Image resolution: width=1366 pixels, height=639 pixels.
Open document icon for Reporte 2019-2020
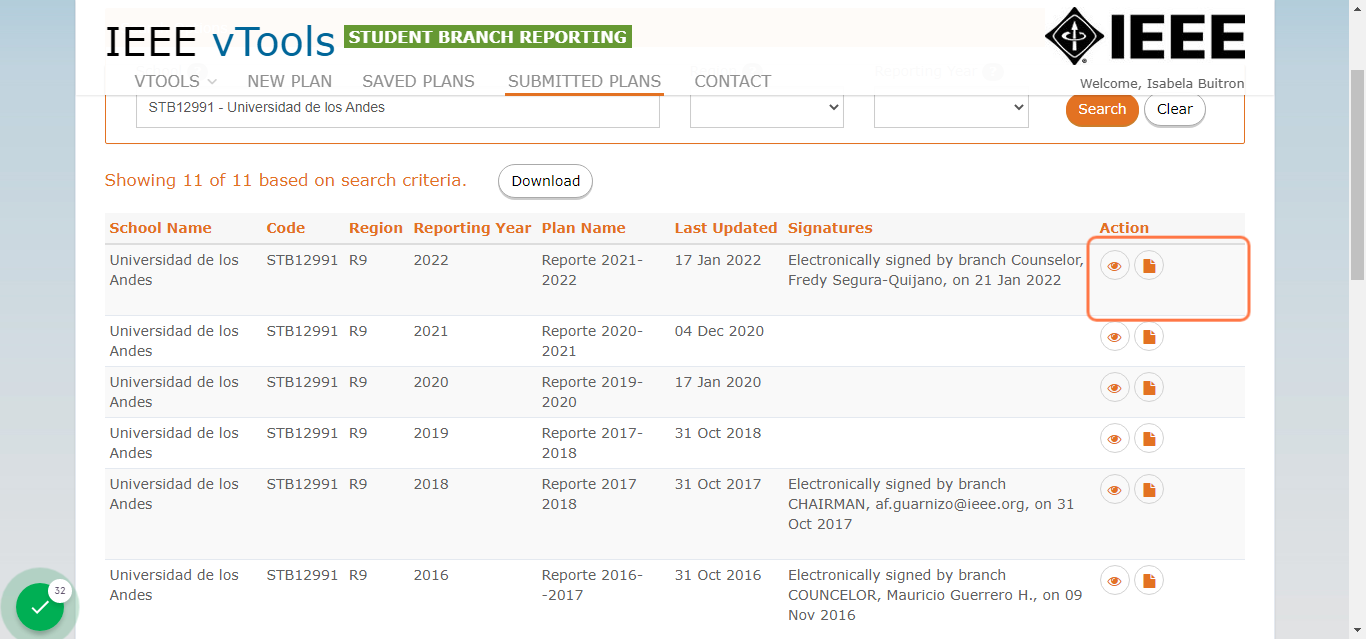click(1149, 388)
